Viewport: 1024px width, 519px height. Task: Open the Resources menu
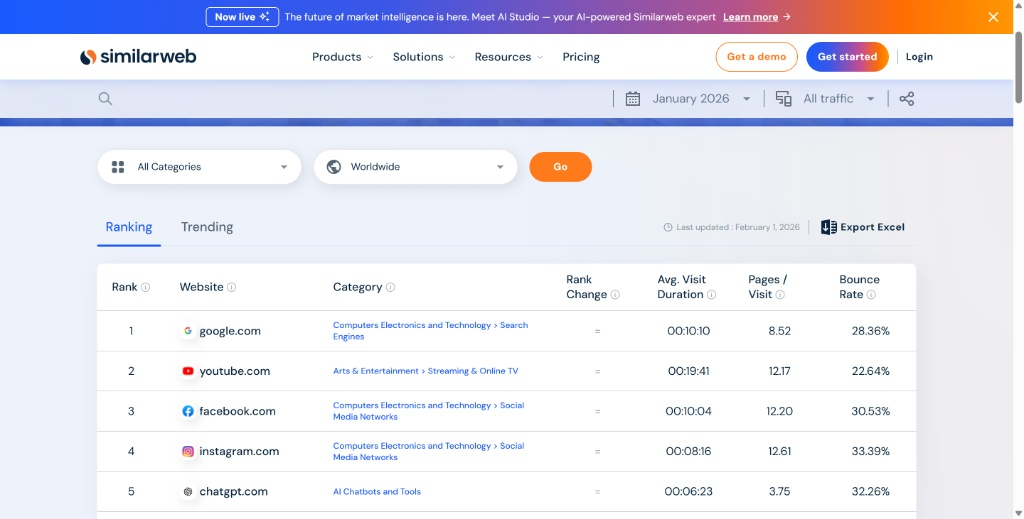point(509,57)
